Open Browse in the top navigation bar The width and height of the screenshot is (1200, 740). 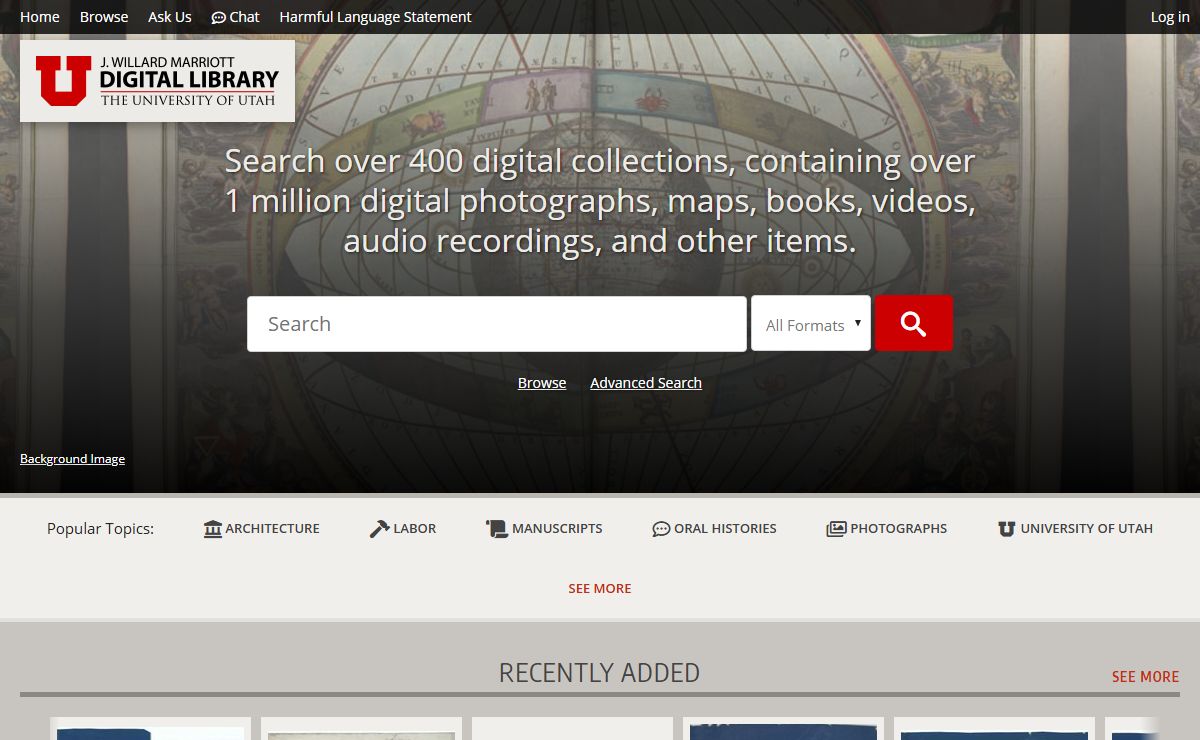pyautogui.click(x=104, y=17)
